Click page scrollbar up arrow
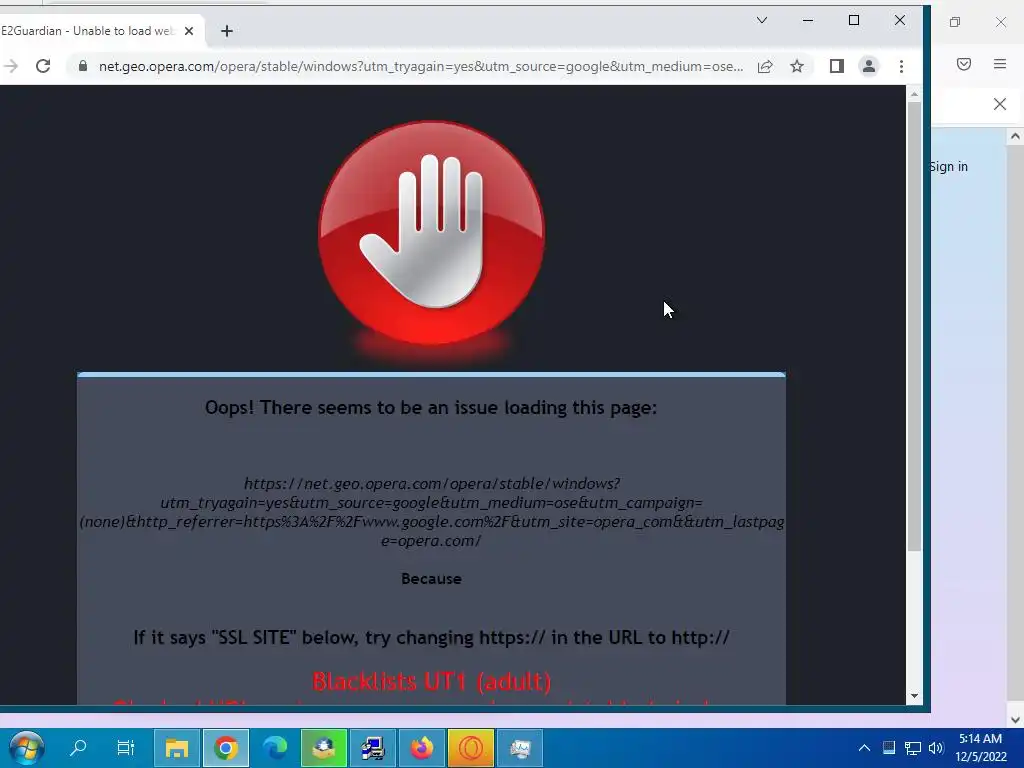The image size is (1024, 768). [914, 95]
